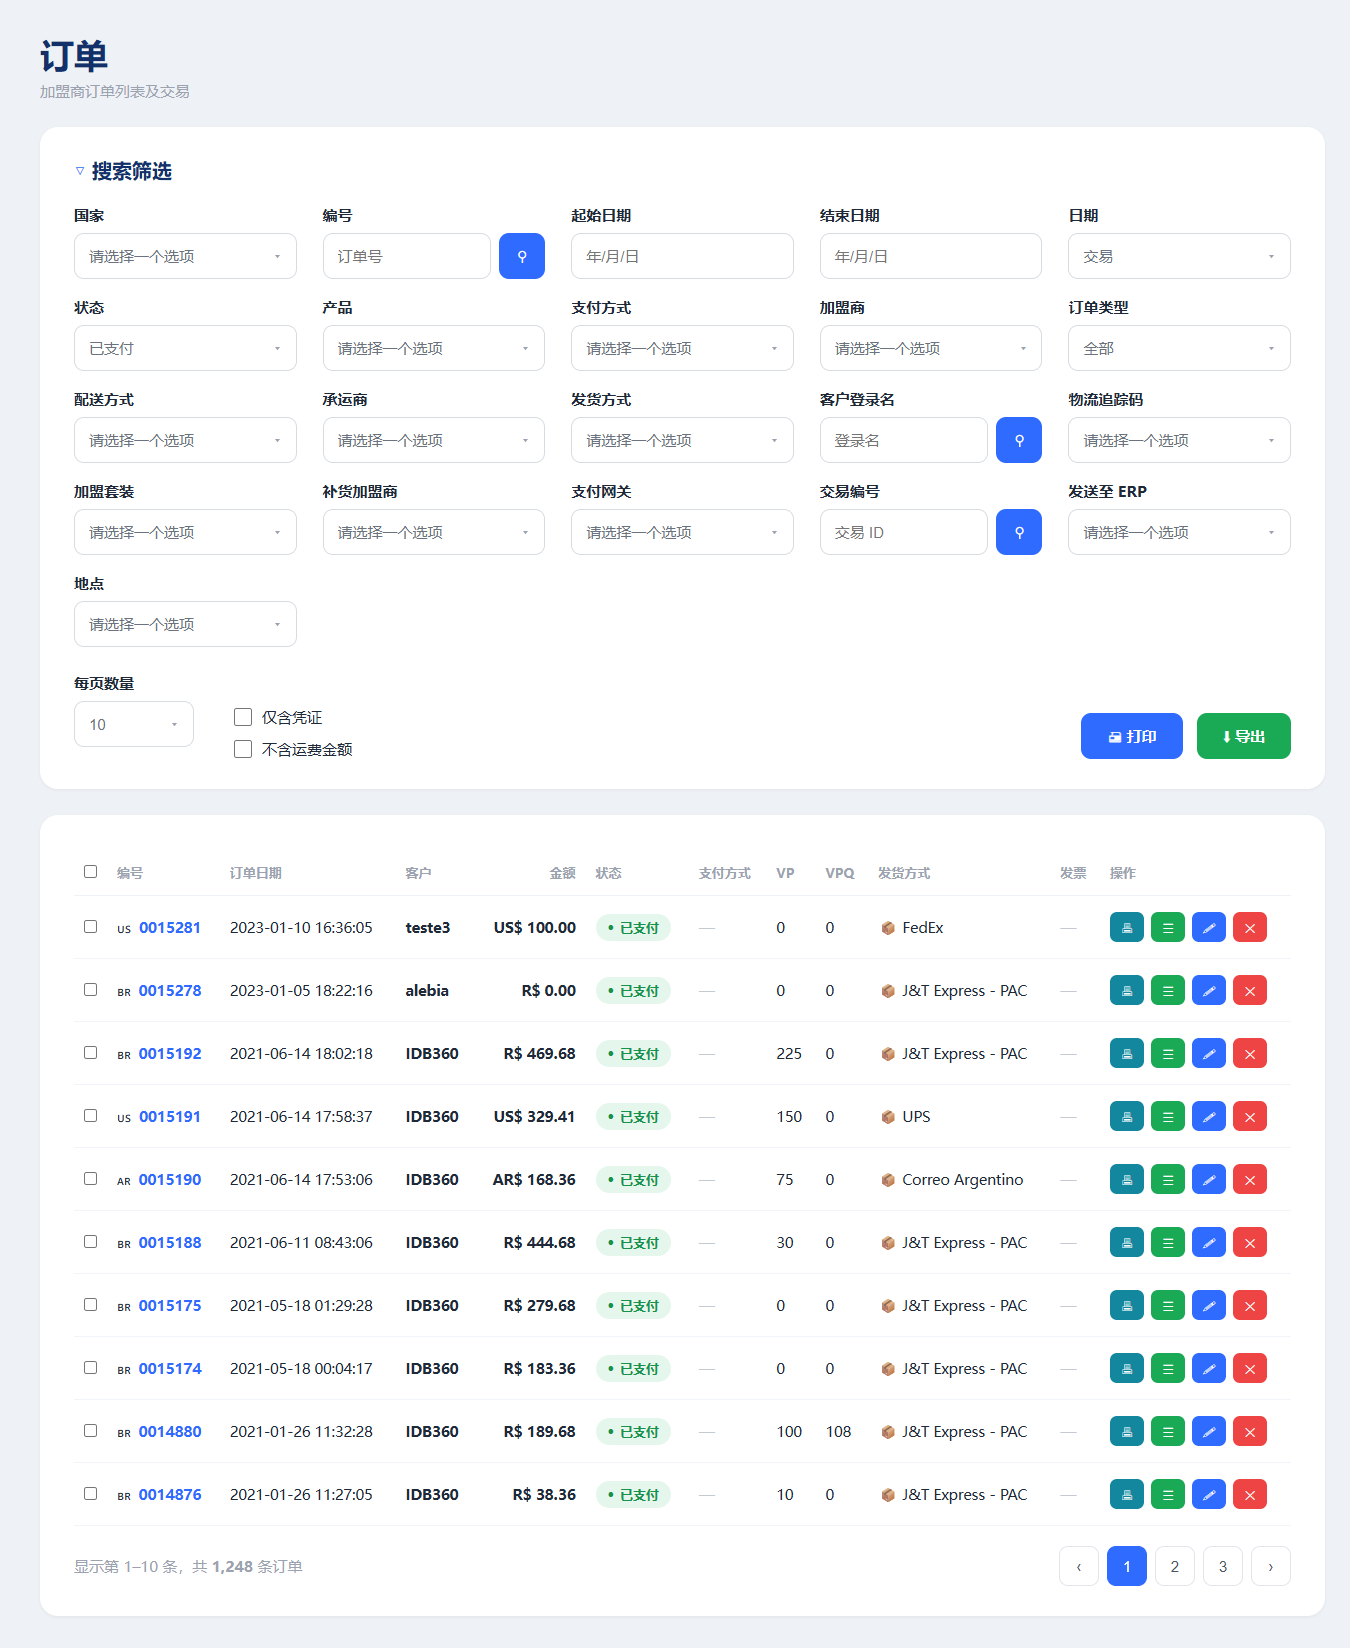
Task: Click the blue 打印 print button
Action: point(1132,736)
